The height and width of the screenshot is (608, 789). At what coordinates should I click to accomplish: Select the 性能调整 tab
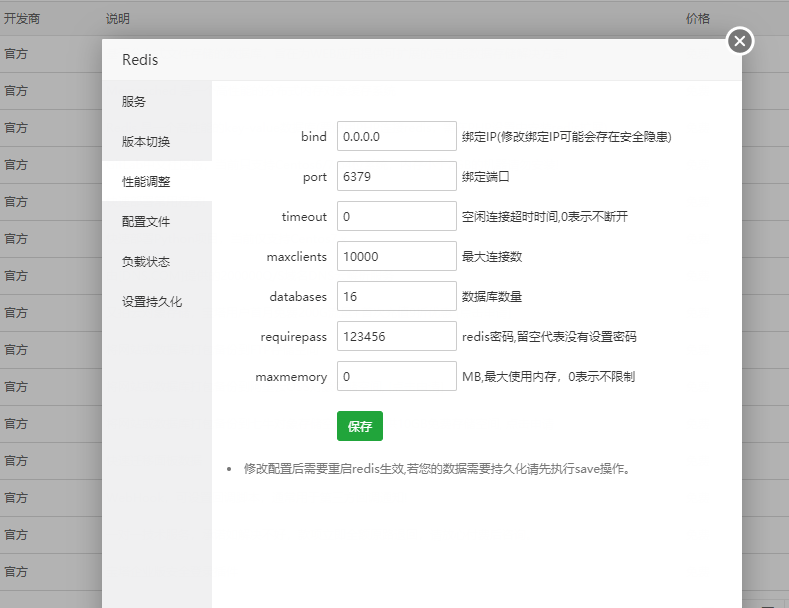click(x=157, y=181)
